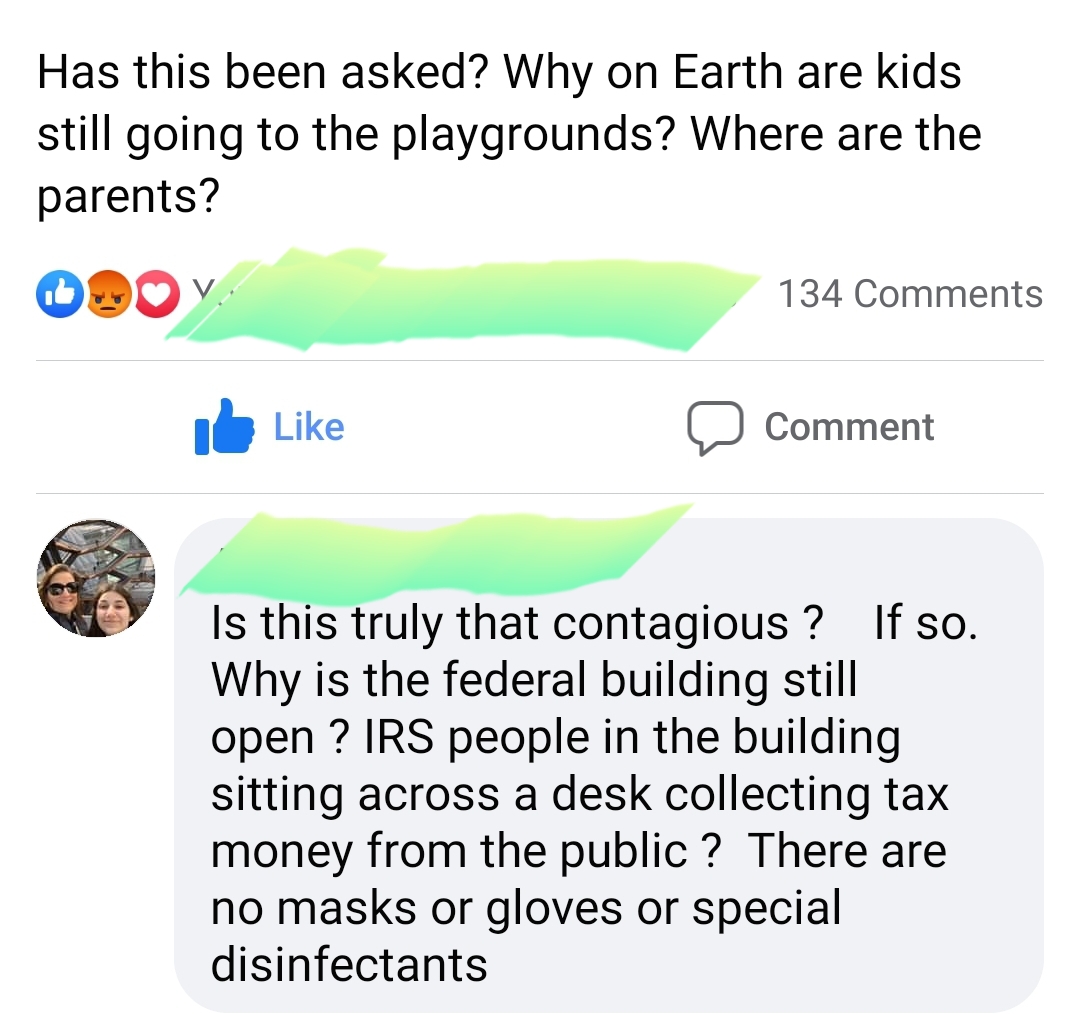
Task: Click the comment bubble about federal building
Action: [608, 764]
